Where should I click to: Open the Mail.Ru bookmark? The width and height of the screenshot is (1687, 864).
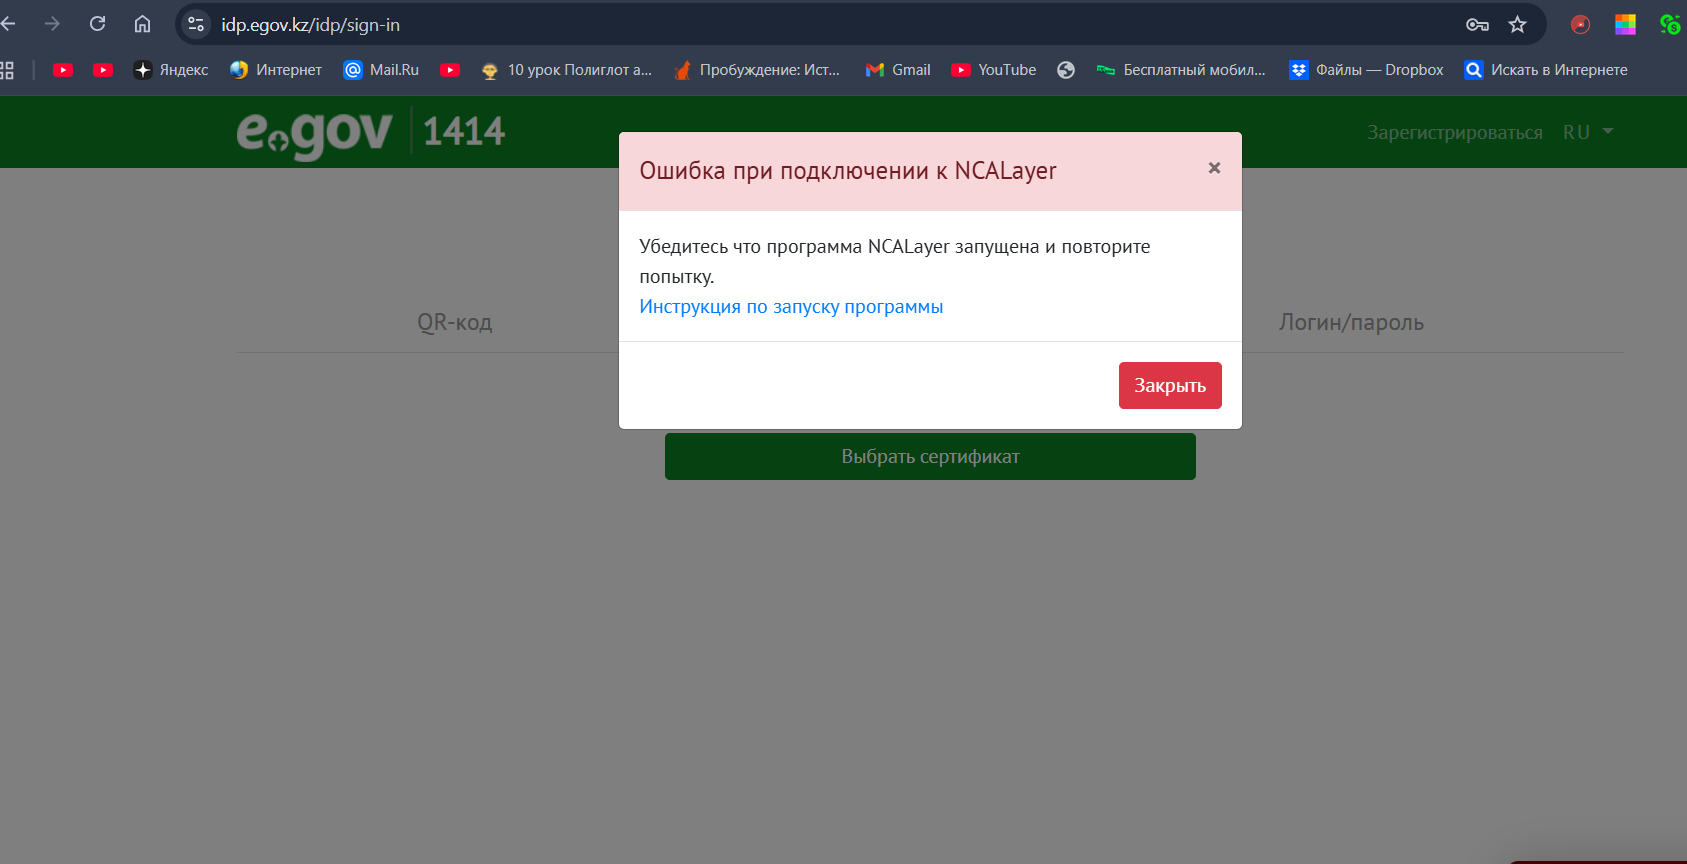tap(381, 70)
